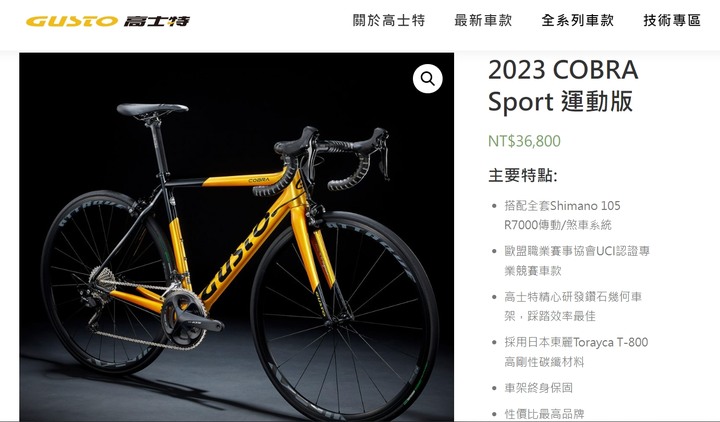Click the GUSTO yellow logo
The width and height of the screenshot is (720, 422).
pos(72,21)
